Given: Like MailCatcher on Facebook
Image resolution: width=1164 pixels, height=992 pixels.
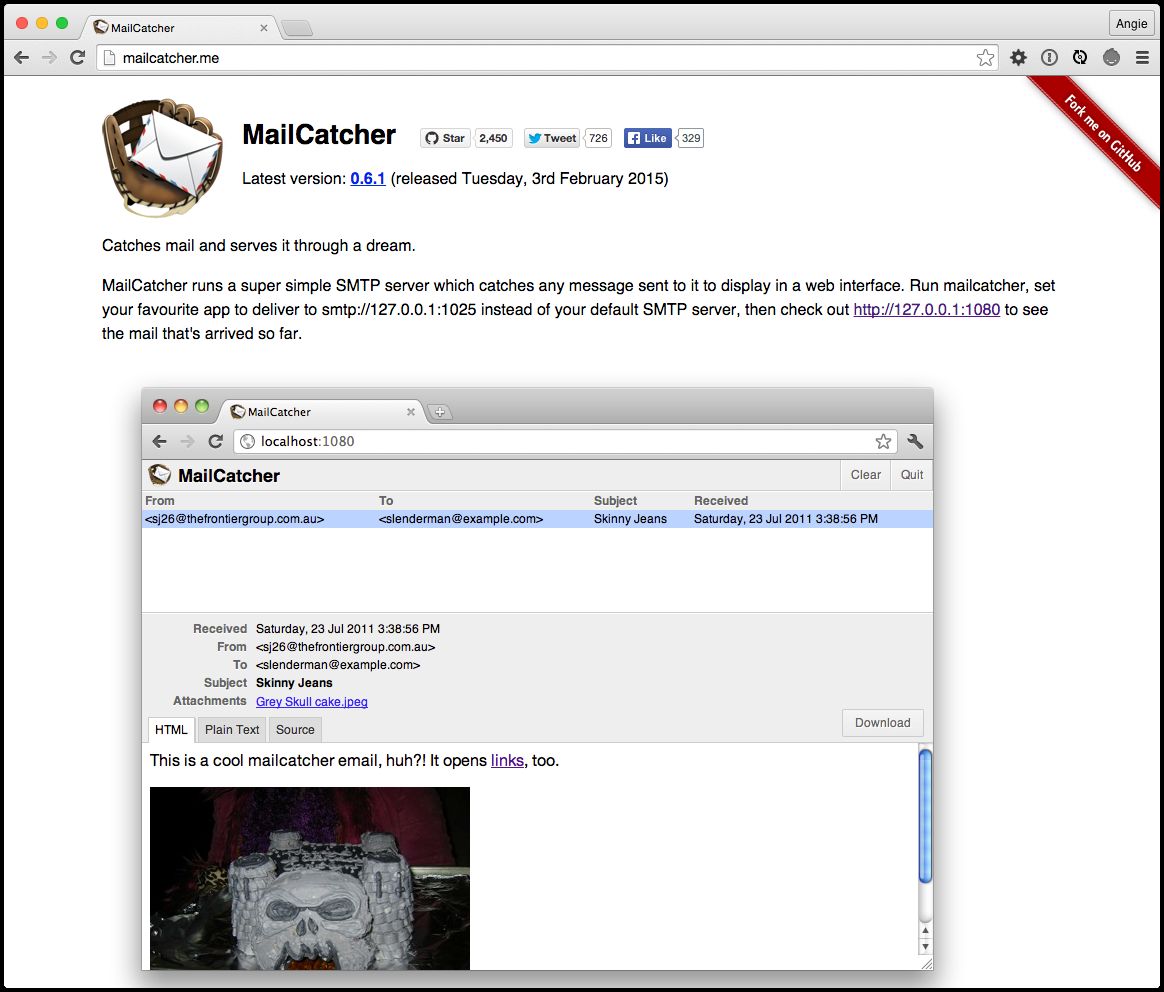Looking at the screenshot, I should pyautogui.click(x=647, y=138).
